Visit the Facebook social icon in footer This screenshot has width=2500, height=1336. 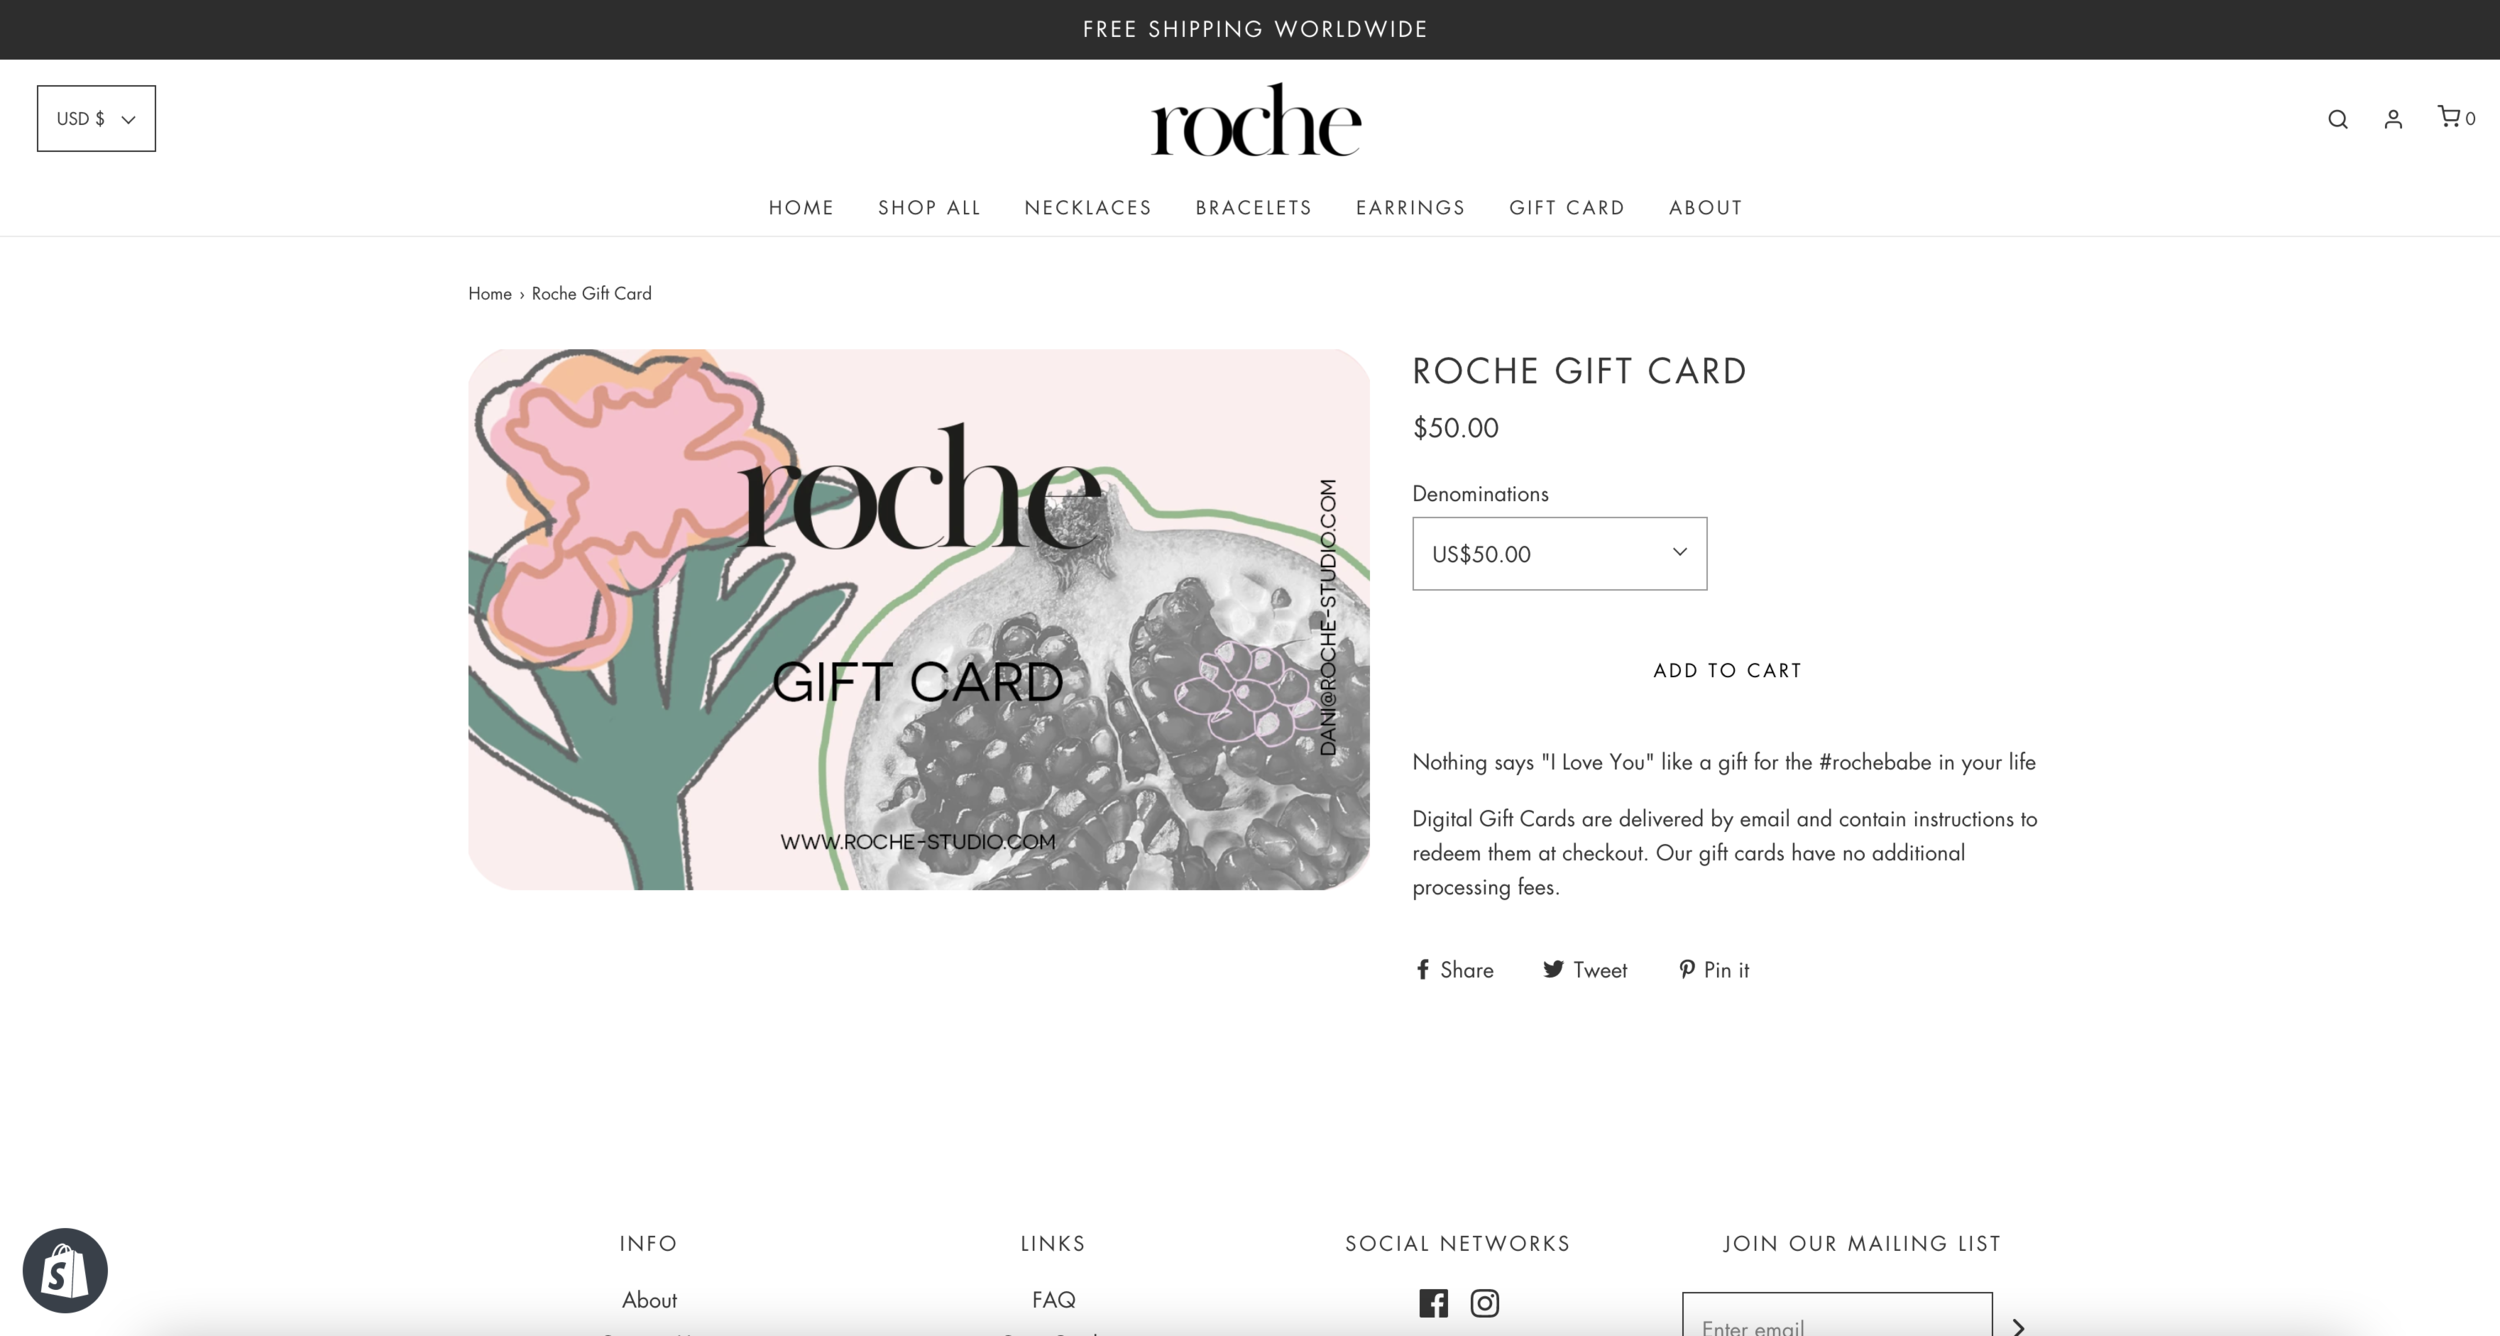click(x=1433, y=1302)
